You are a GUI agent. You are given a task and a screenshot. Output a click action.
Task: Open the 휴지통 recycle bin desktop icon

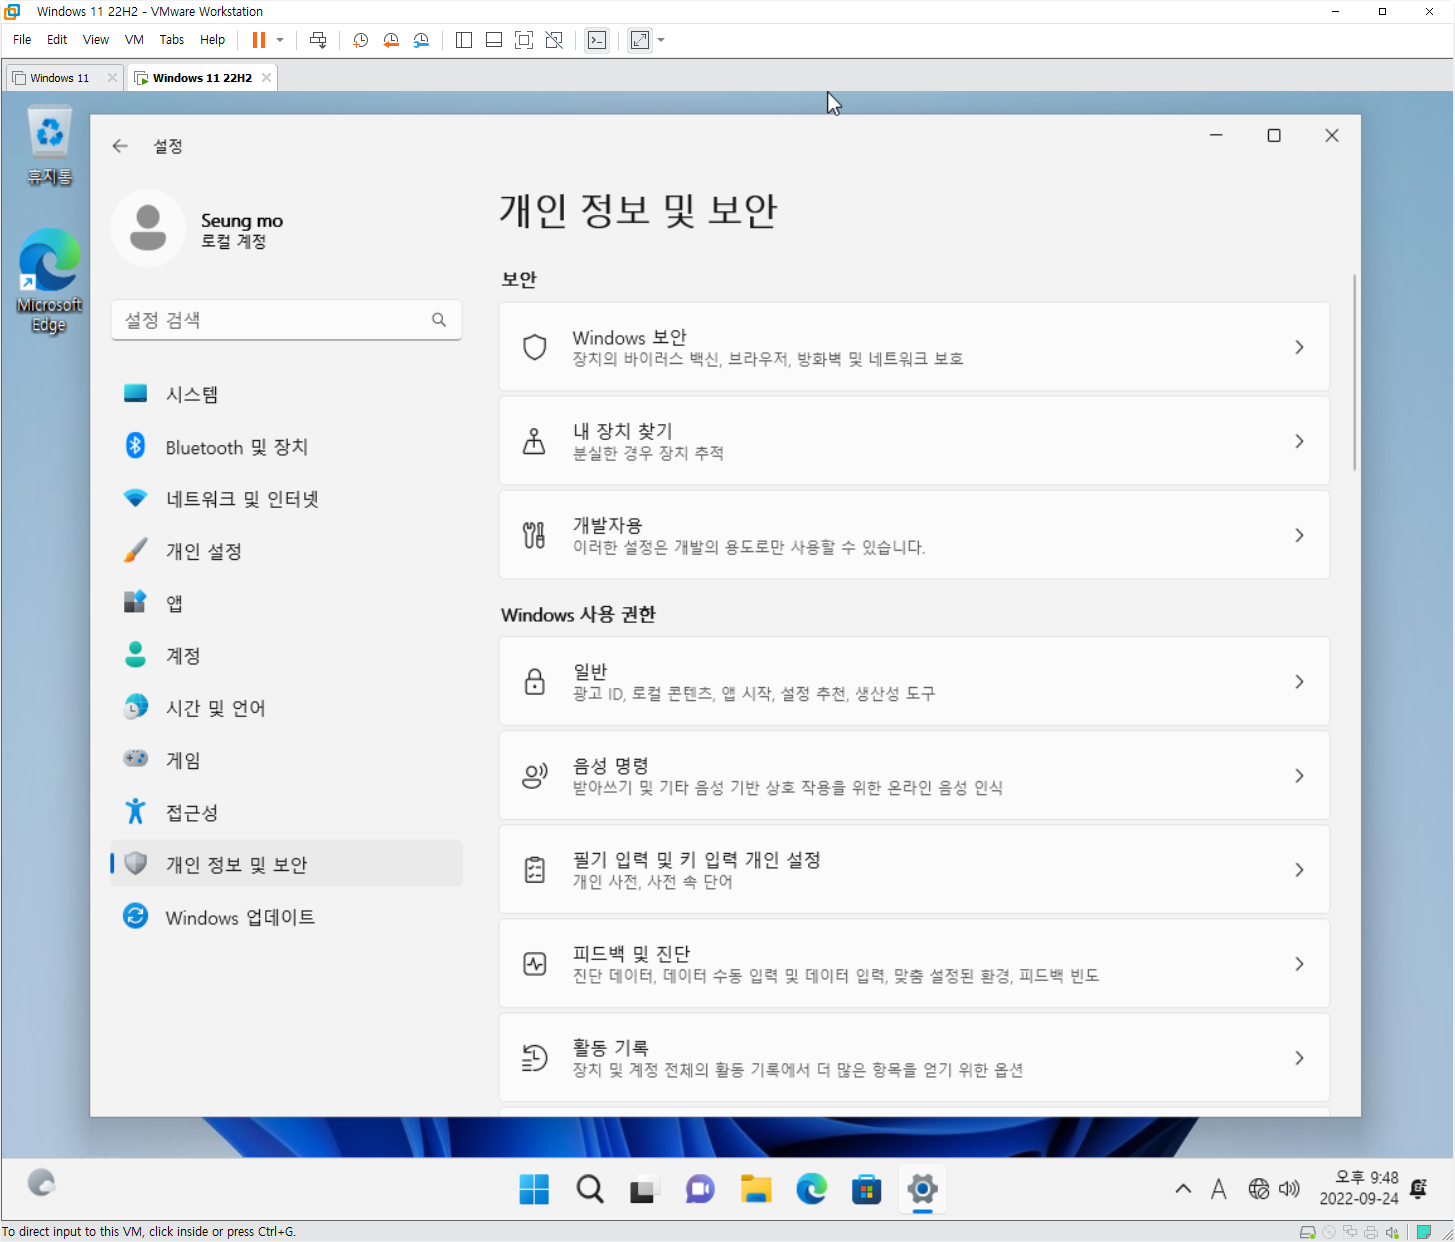pos(49,146)
